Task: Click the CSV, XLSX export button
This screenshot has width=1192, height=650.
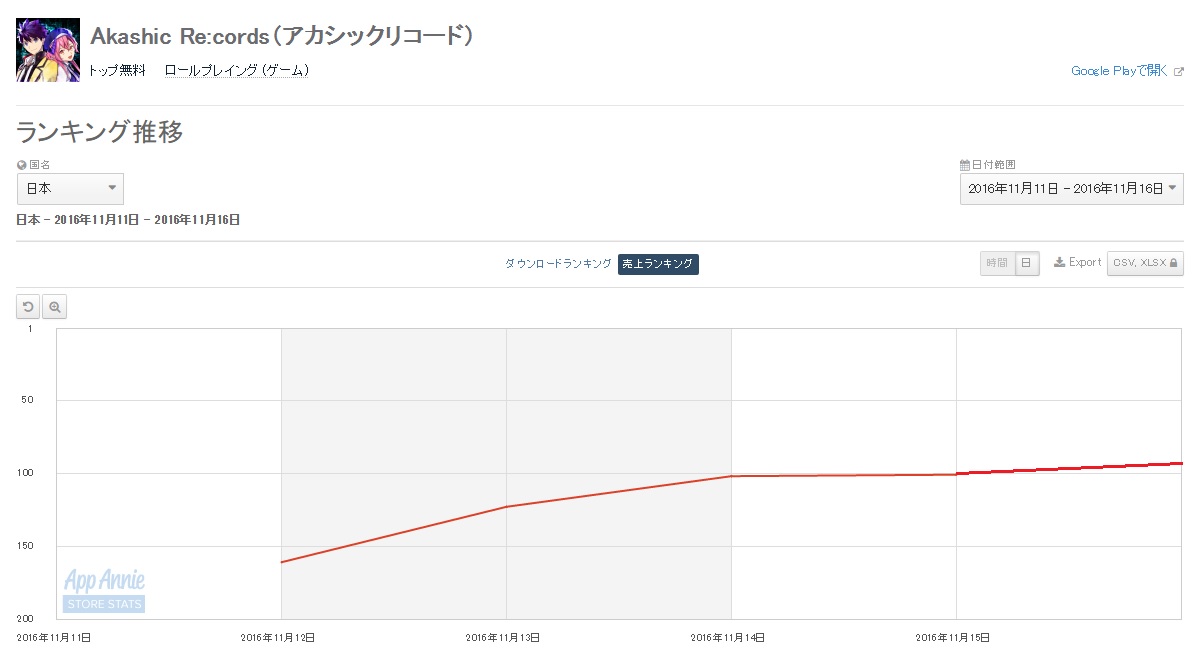Action: pyautogui.click(x=1145, y=263)
